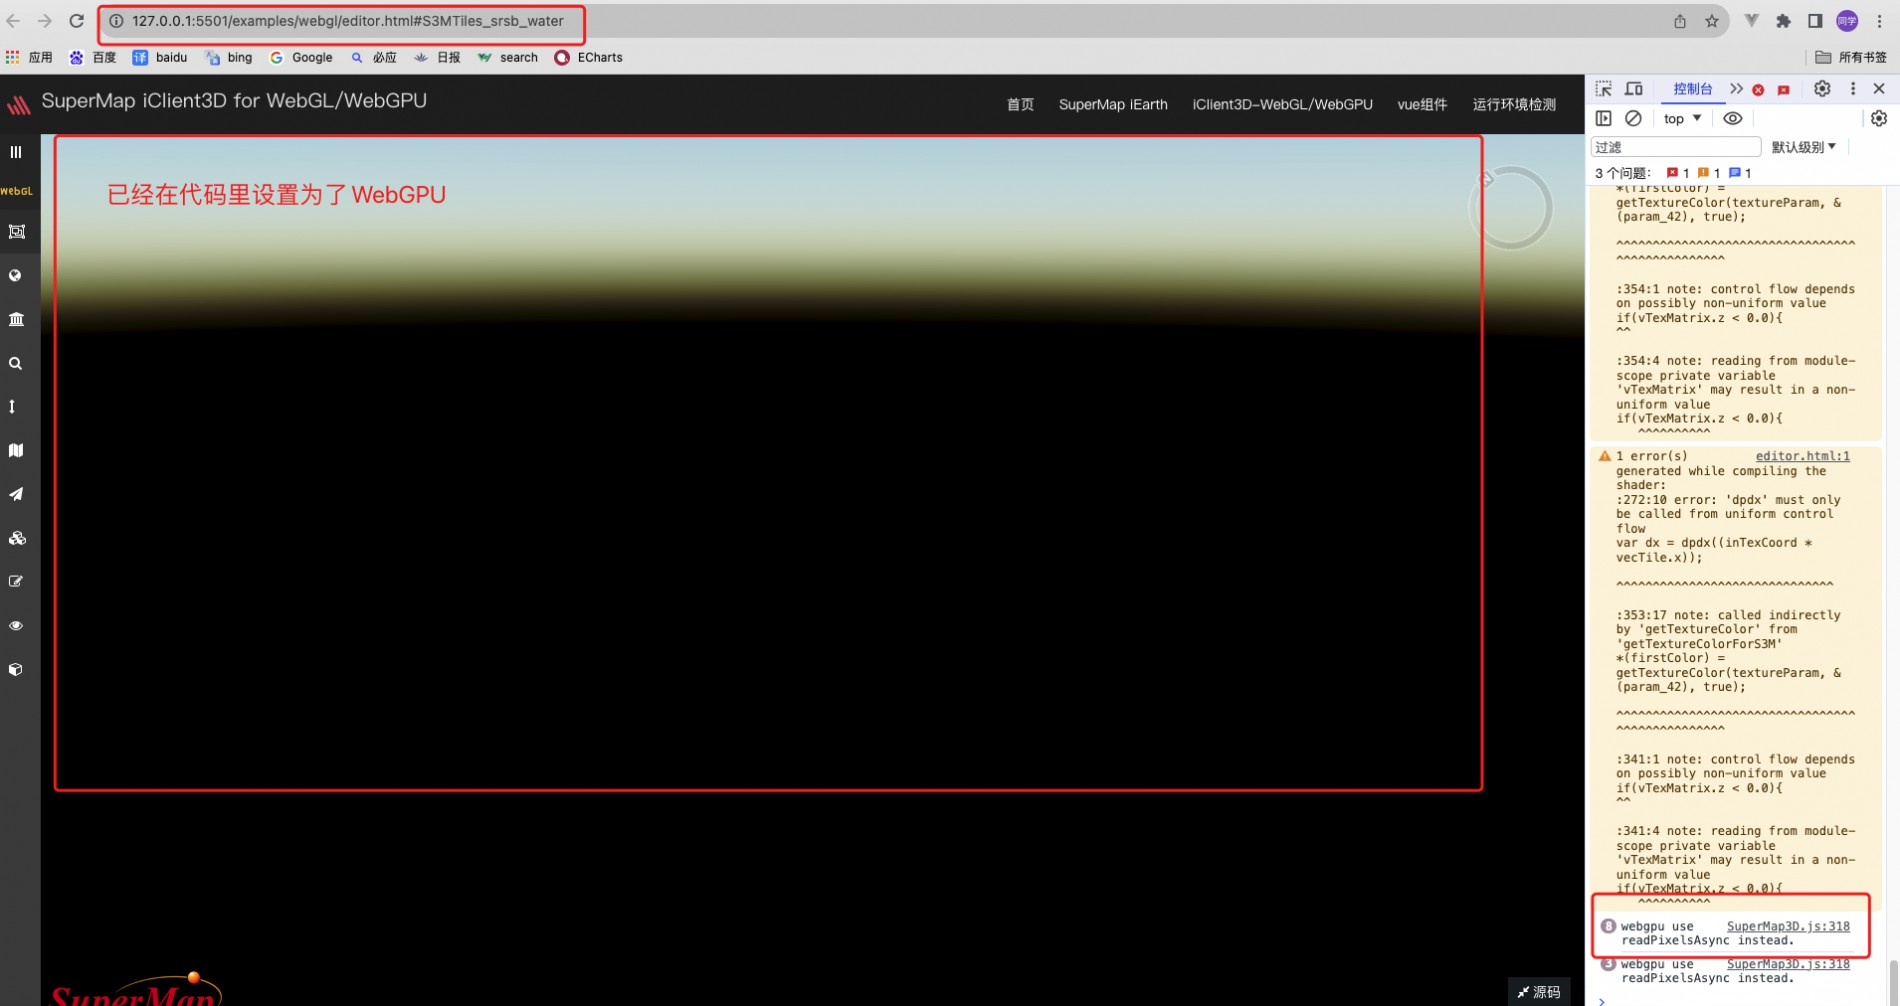Open the paper plane fly icon
1900x1006 pixels.
[16, 494]
